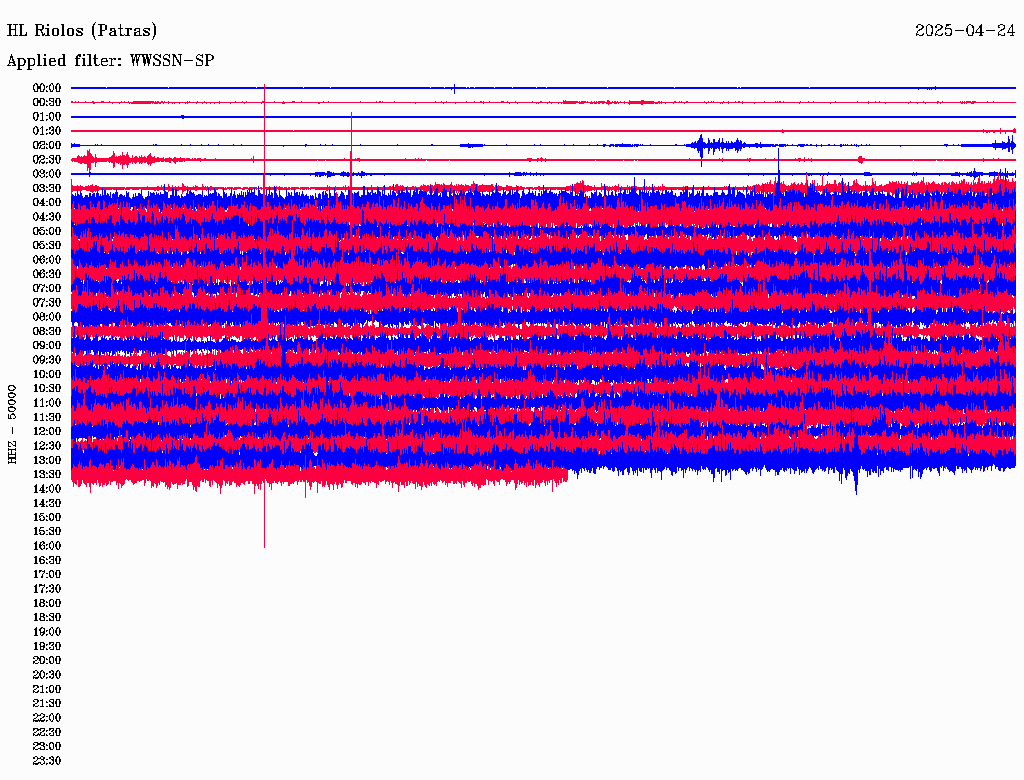Click the Applied filter: WWSSN-SP label
Image resolution: width=1024 pixels, height=780 pixels.
pyautogui.click(x=110, y=60)
